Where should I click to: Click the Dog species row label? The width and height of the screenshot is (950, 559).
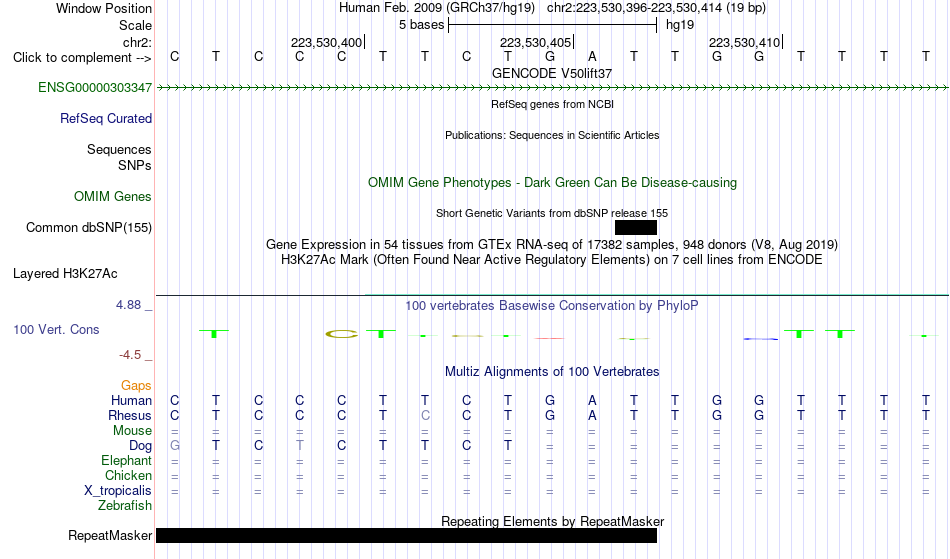140,446
